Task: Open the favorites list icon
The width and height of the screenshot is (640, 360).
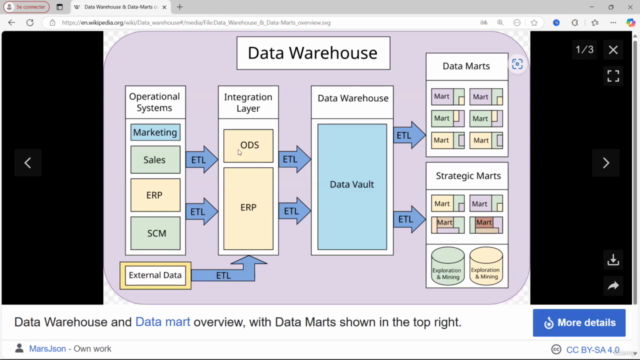Action: click(595, 23)
